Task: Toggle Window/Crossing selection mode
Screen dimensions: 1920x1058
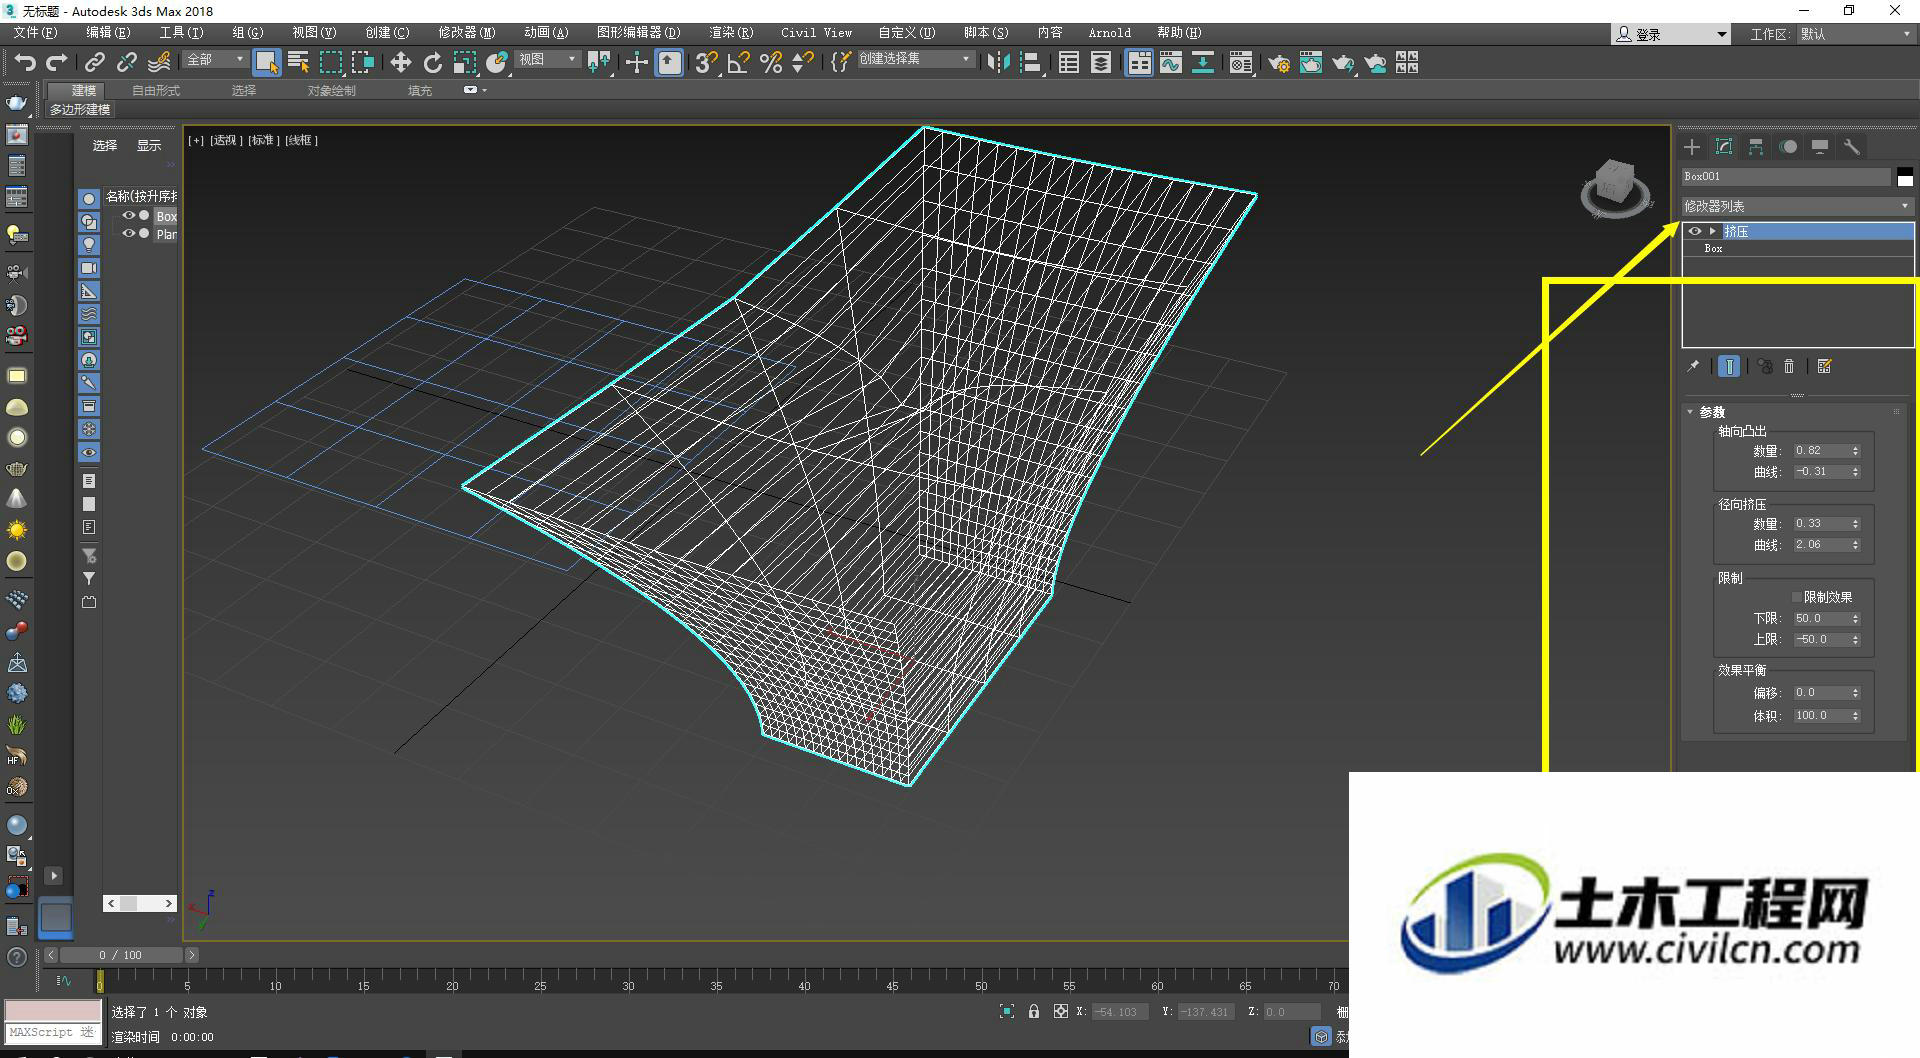Action: point(362,62)
